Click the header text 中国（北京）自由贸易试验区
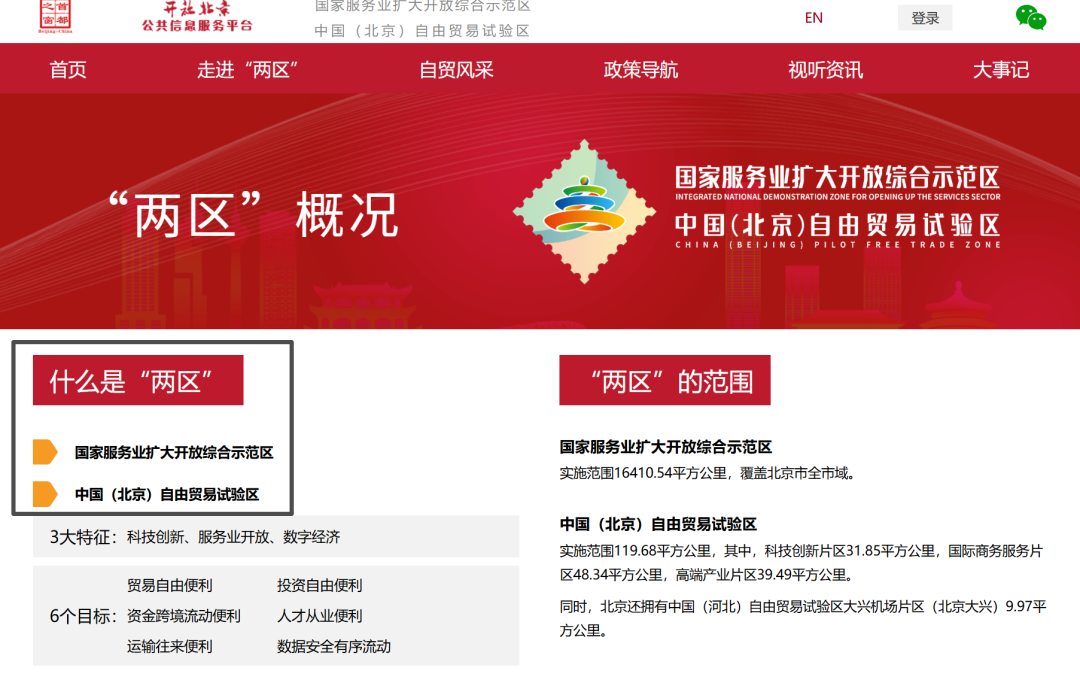 422,31
